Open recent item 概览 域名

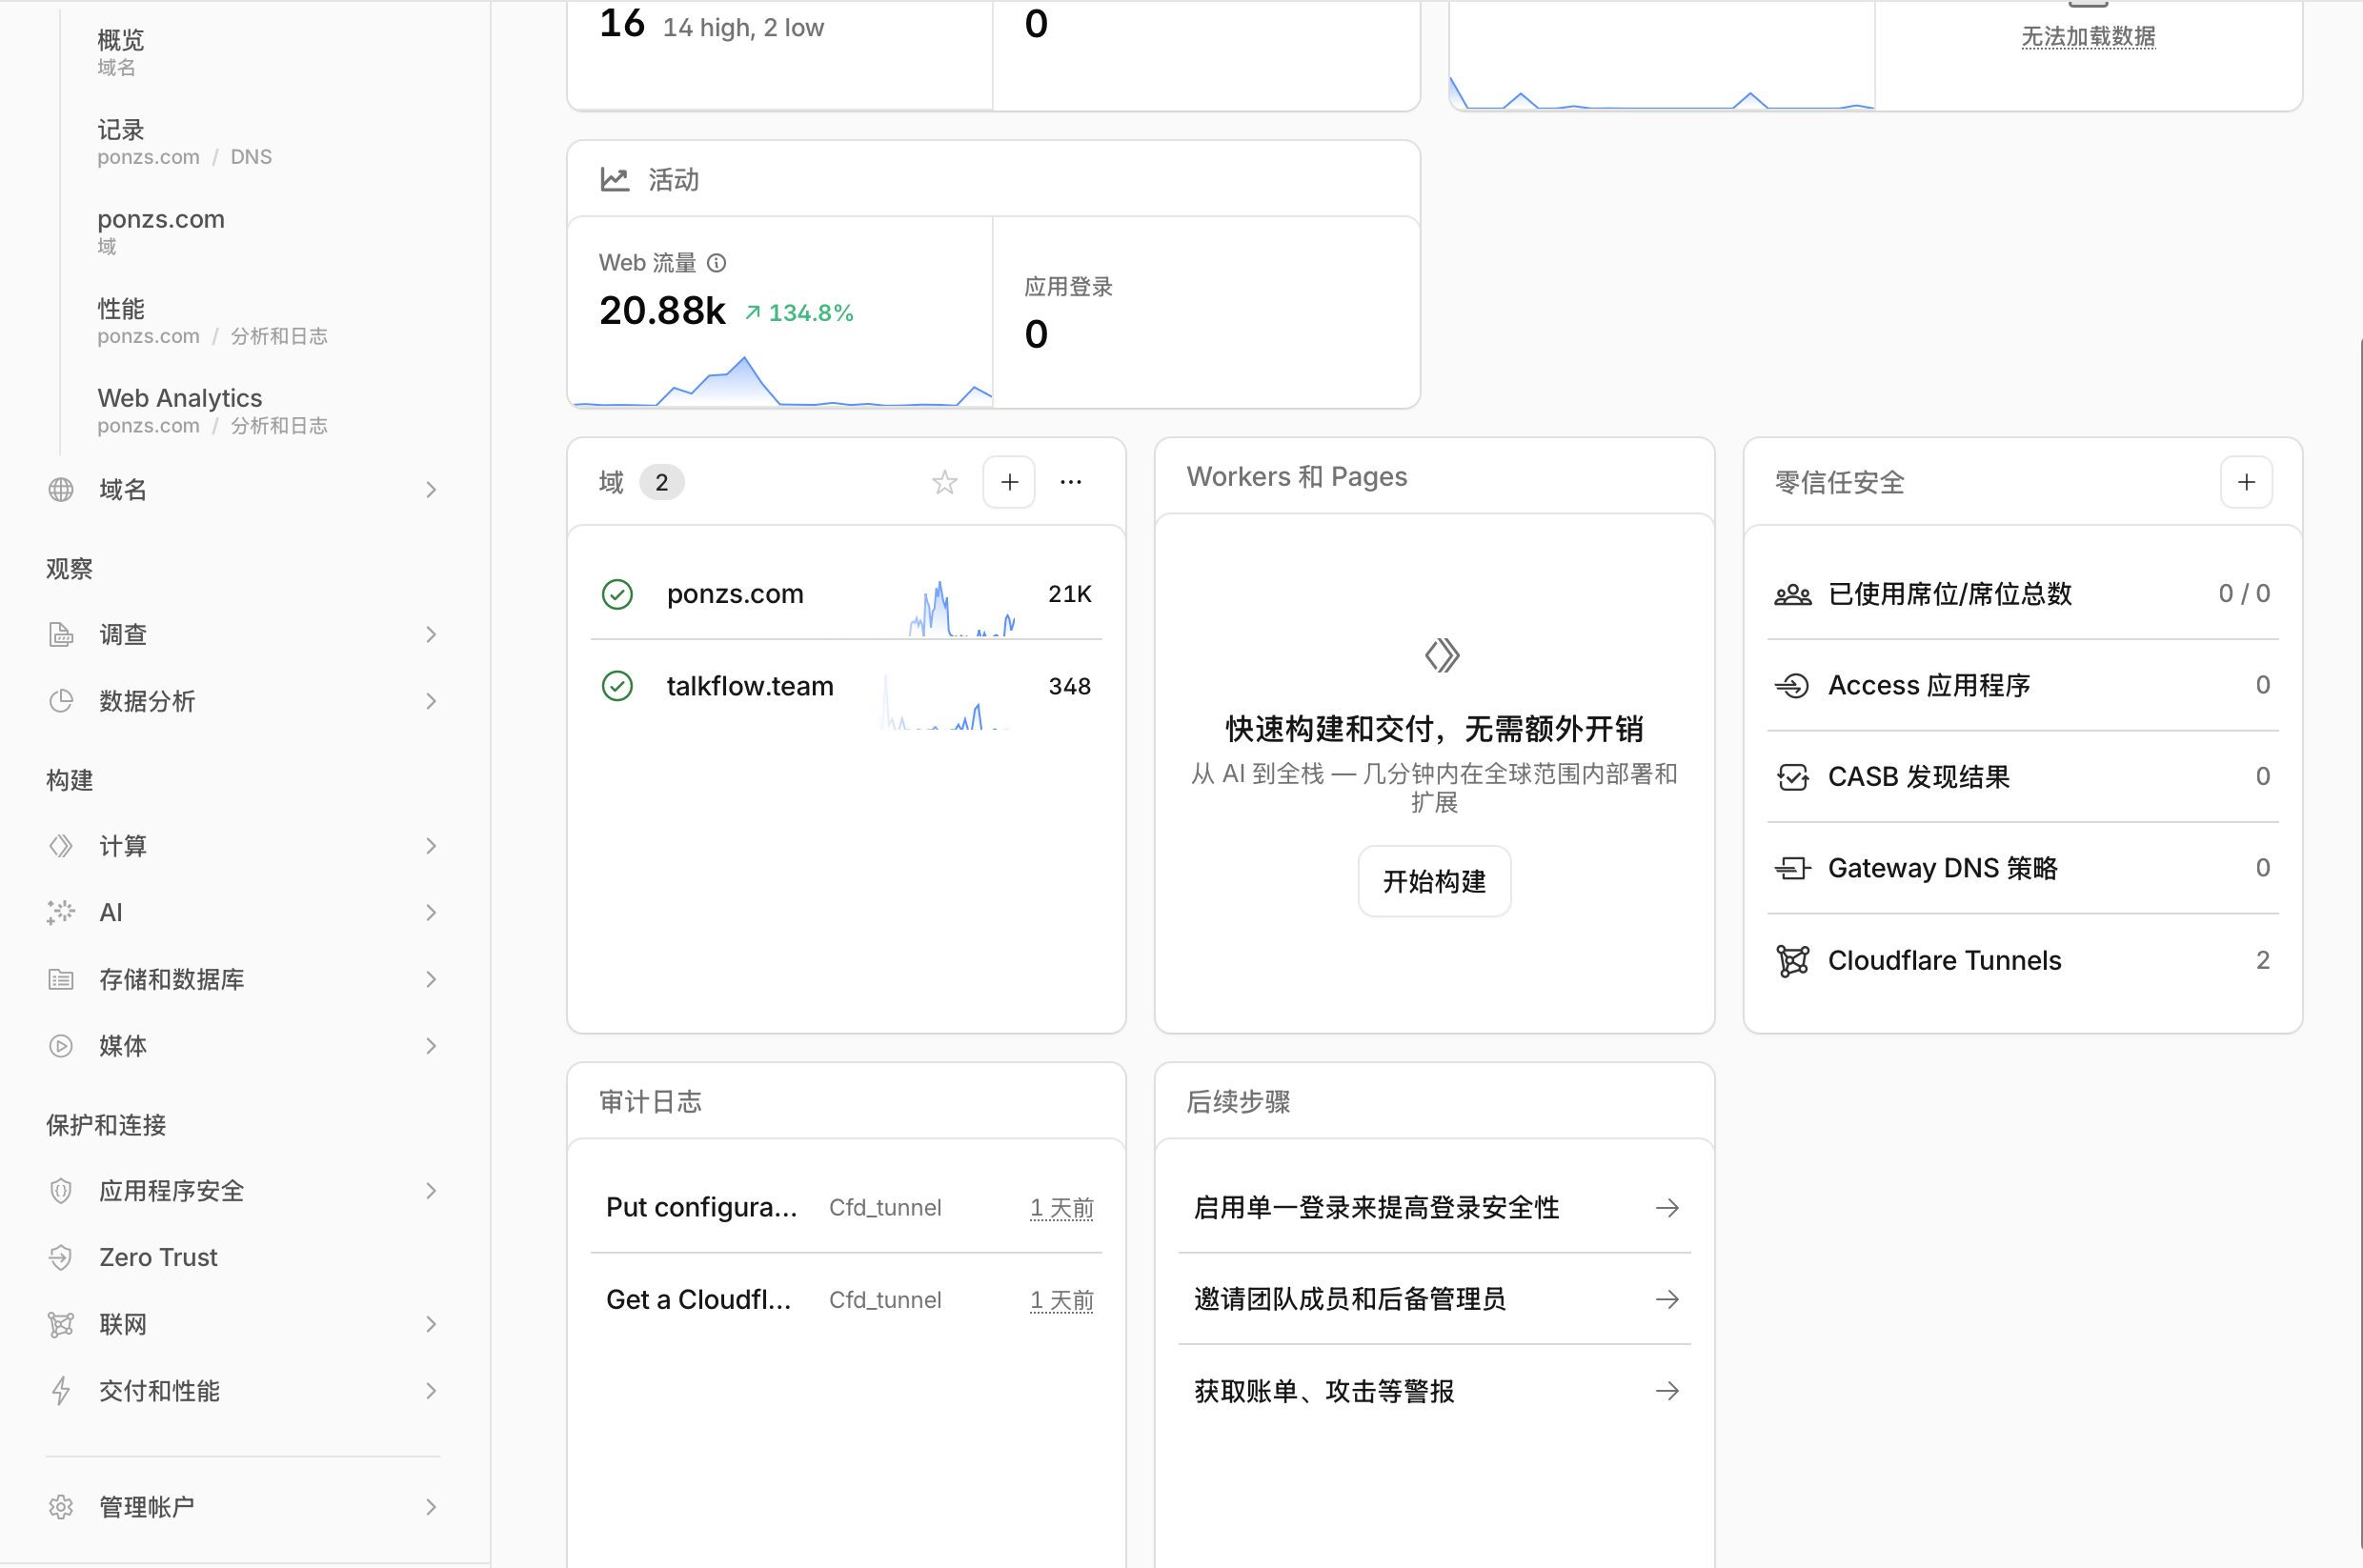click(x=121, y=52)
